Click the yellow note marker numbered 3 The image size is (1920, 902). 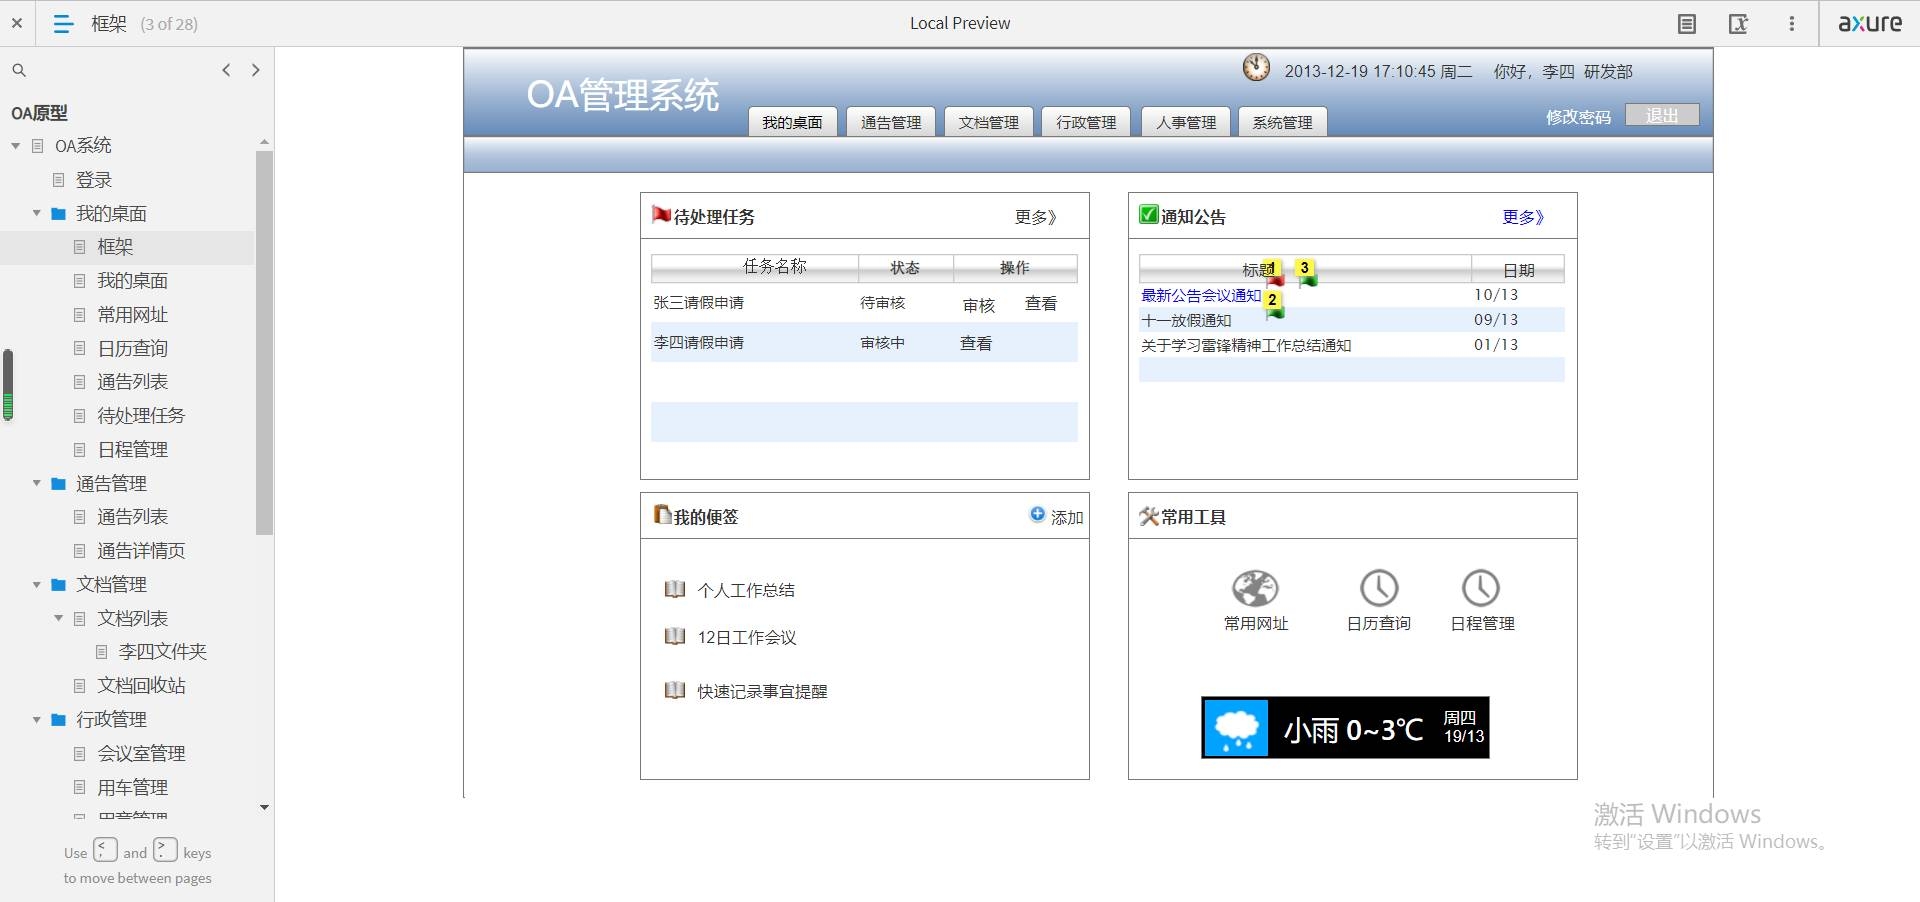point(1304,268)
